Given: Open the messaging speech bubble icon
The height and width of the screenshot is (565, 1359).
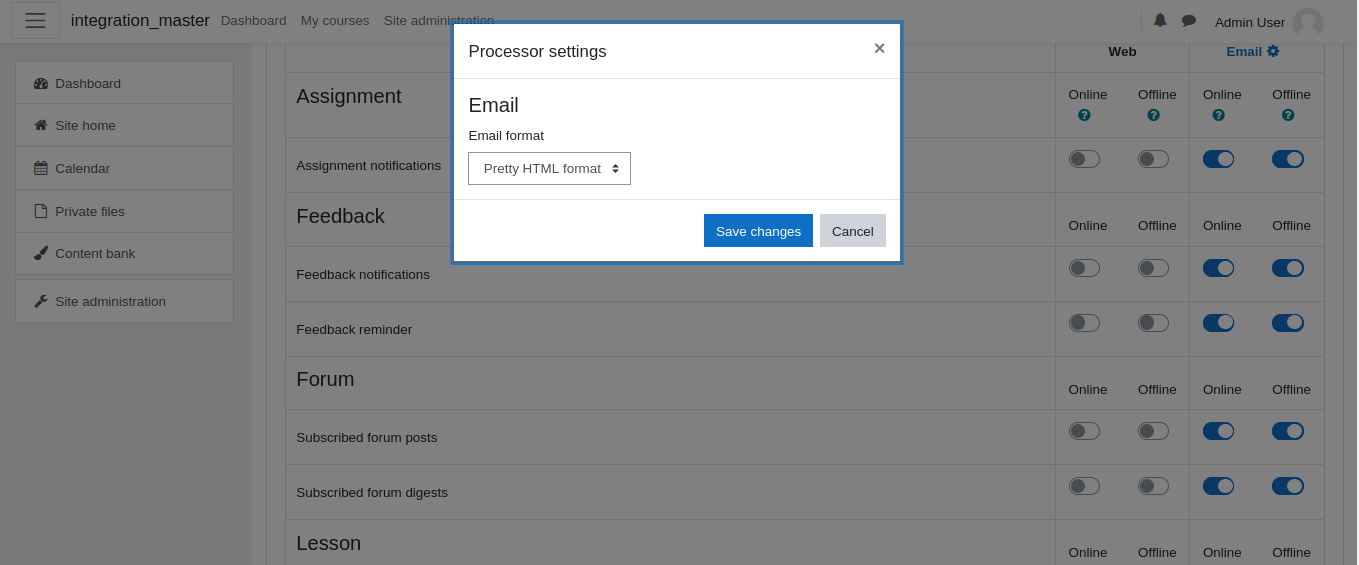Looking at the screenshot, I should click(1189, 20).
